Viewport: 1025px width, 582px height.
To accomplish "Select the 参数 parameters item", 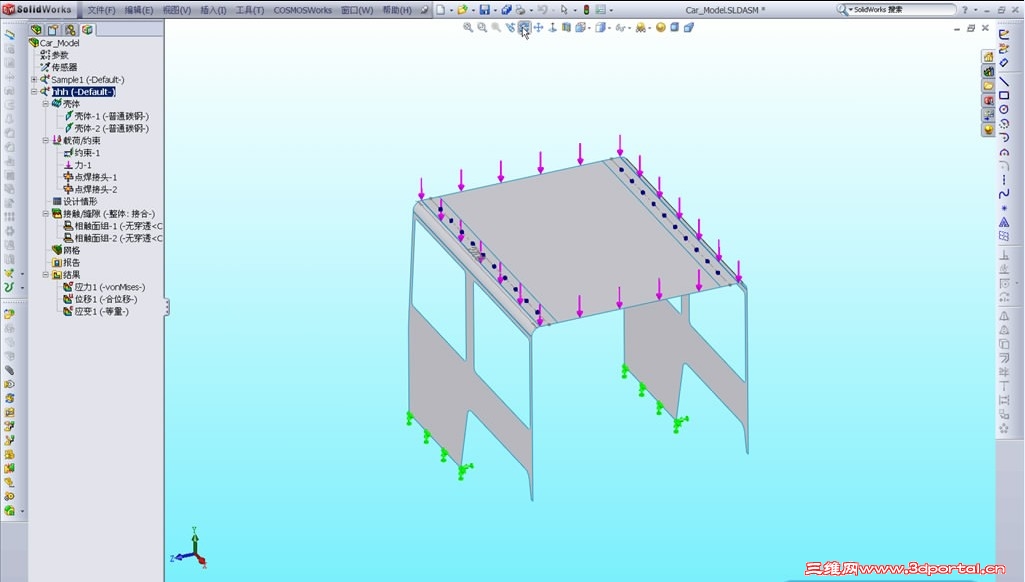I will point(54,55).
